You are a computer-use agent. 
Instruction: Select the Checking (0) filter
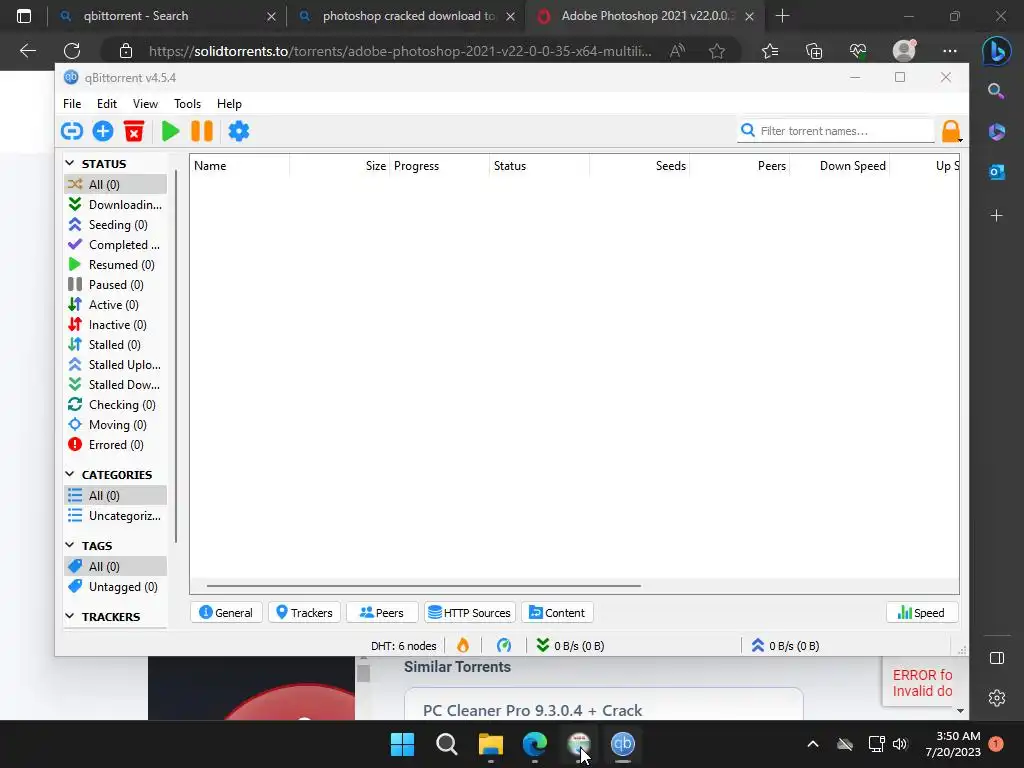pyautogui.click(x=115, y=405)
